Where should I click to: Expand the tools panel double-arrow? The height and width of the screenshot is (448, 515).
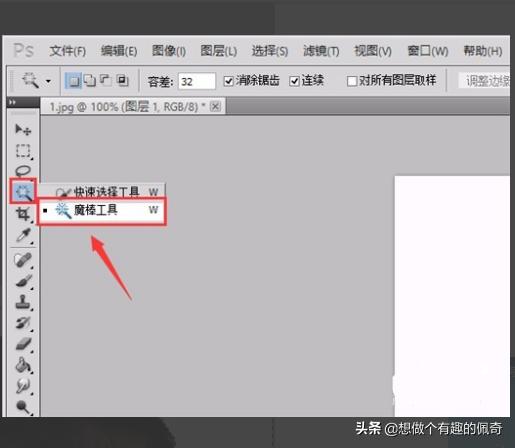tap(13, 102)
